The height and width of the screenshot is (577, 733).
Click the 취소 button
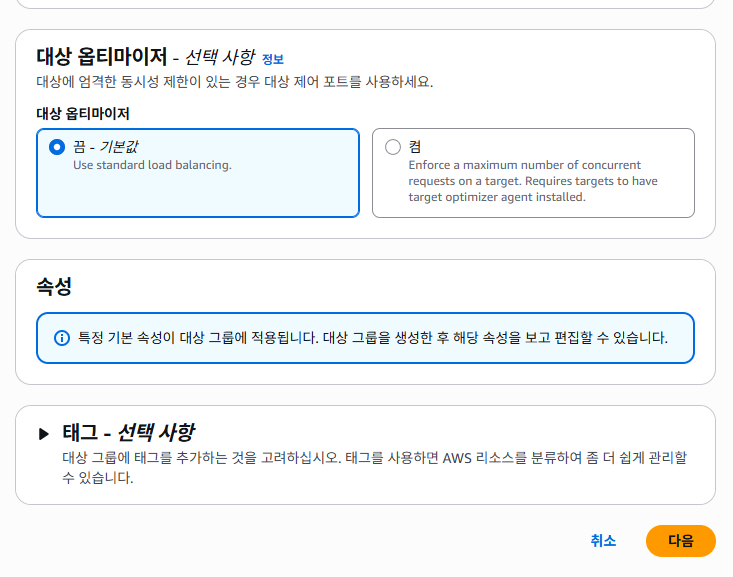(x=603, y=541)
